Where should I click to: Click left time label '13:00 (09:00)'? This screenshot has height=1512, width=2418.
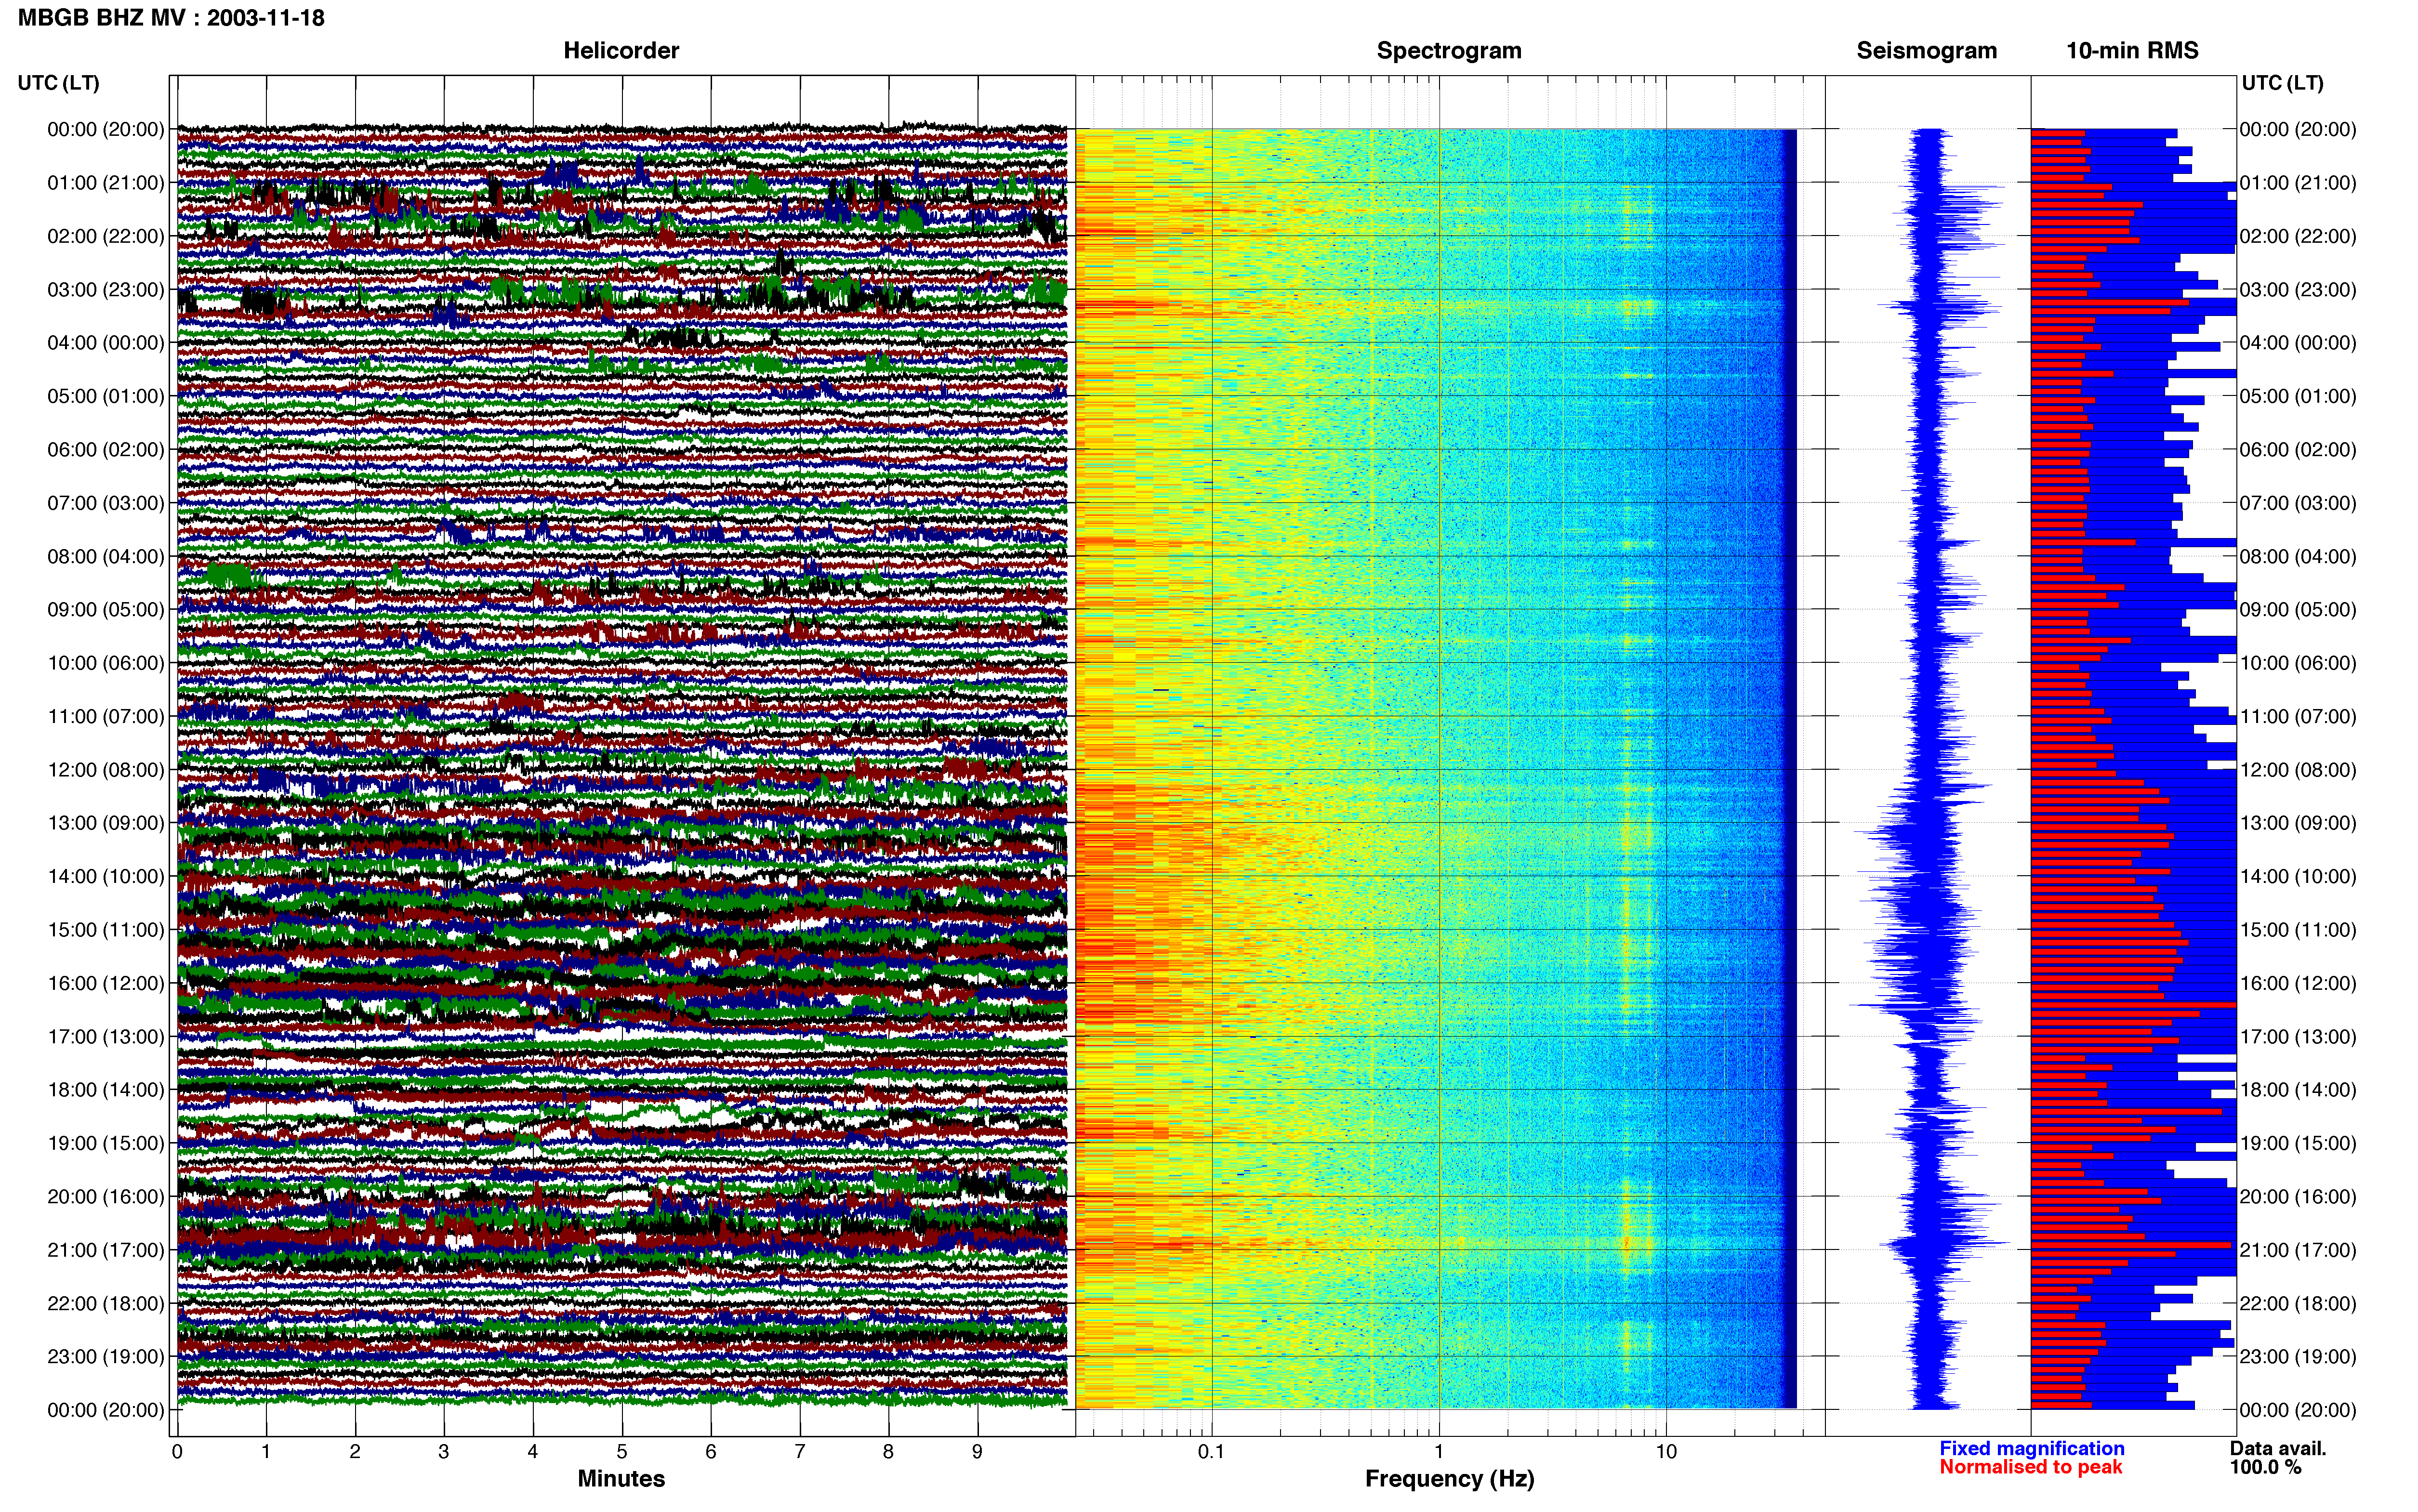point(106,823)
